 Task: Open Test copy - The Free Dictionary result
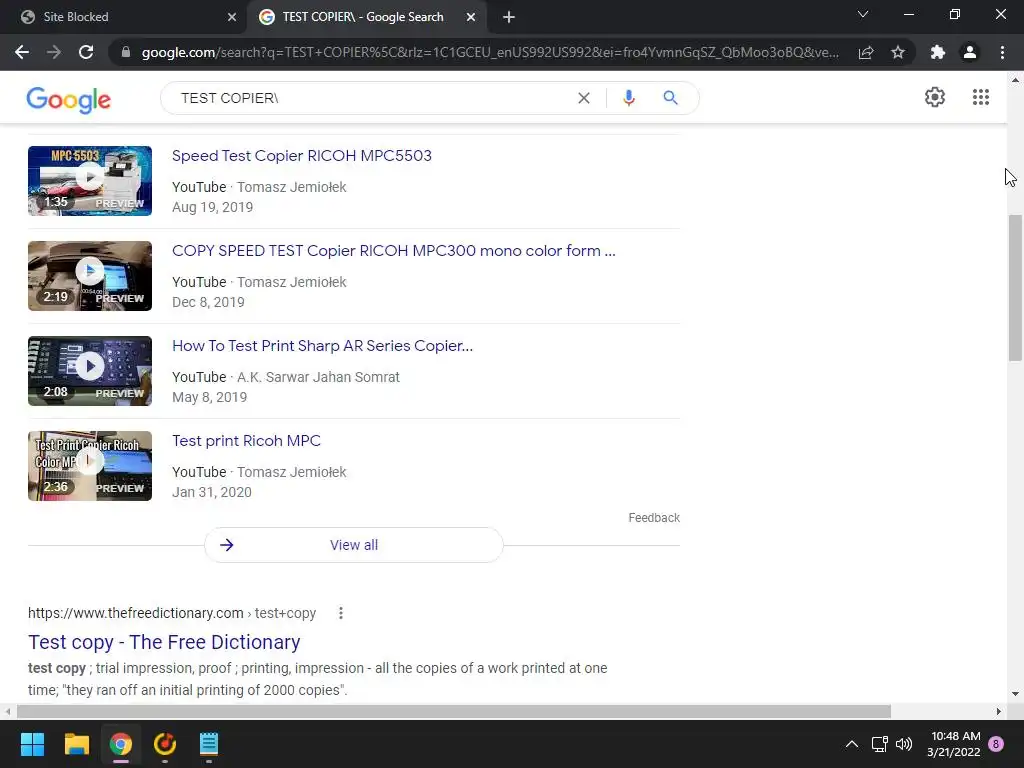click(164, 642)
